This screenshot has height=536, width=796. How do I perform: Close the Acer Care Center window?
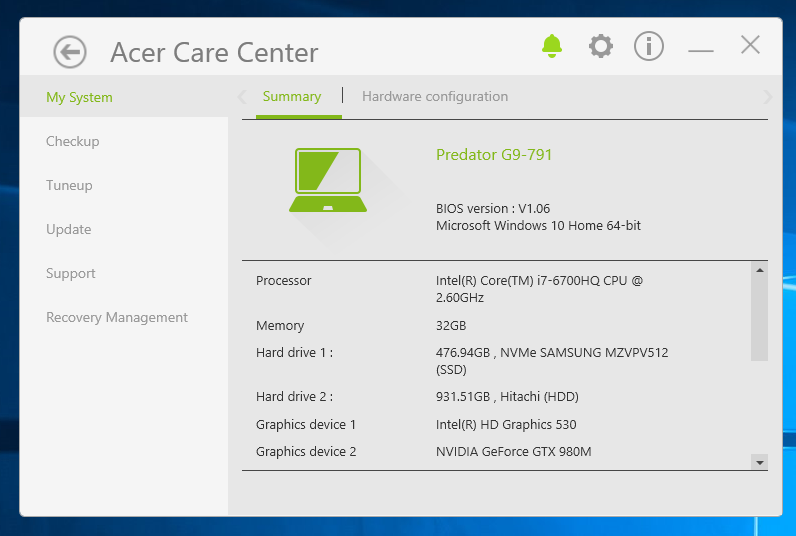750,45
